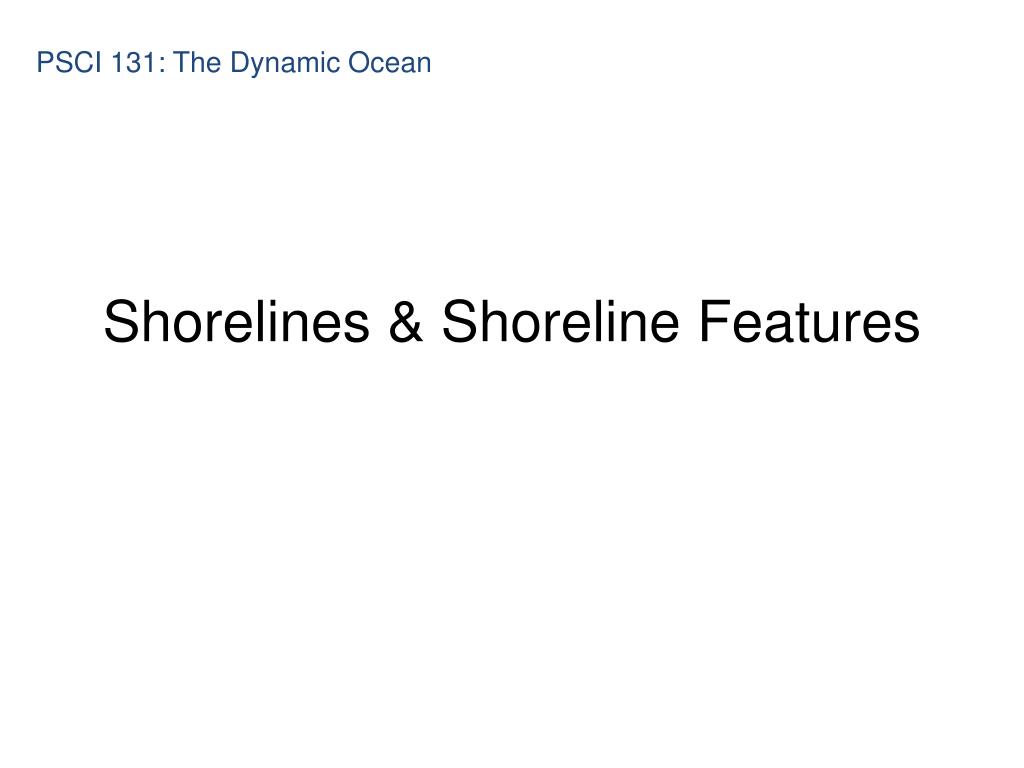Click the capital P of PSCI
1024x768 pixels.
click(46, 63)
